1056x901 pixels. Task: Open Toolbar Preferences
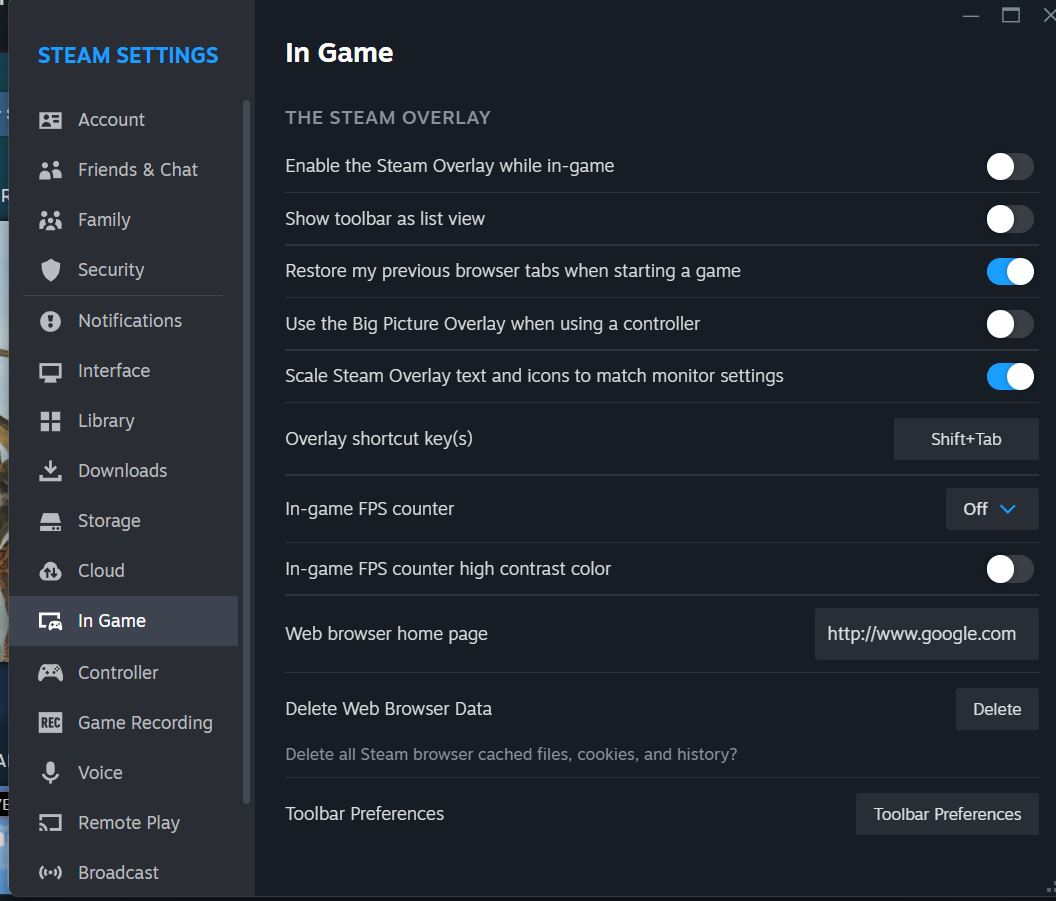[x=946, y=813]
